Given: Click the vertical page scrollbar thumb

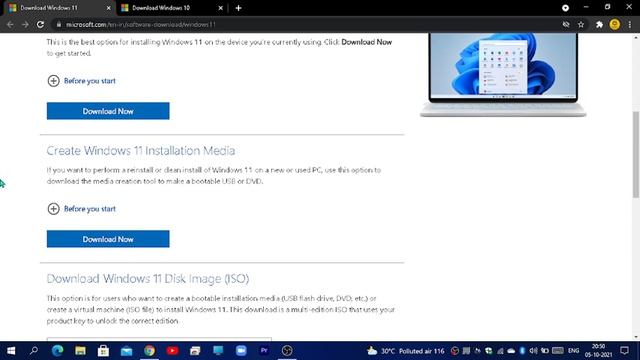Looking at the screenshot, I should [x=636, y=154].
